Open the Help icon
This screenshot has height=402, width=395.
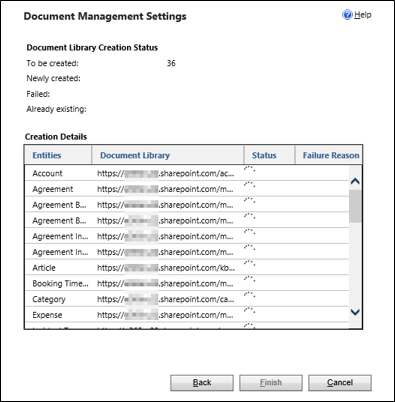click(347, 15)
